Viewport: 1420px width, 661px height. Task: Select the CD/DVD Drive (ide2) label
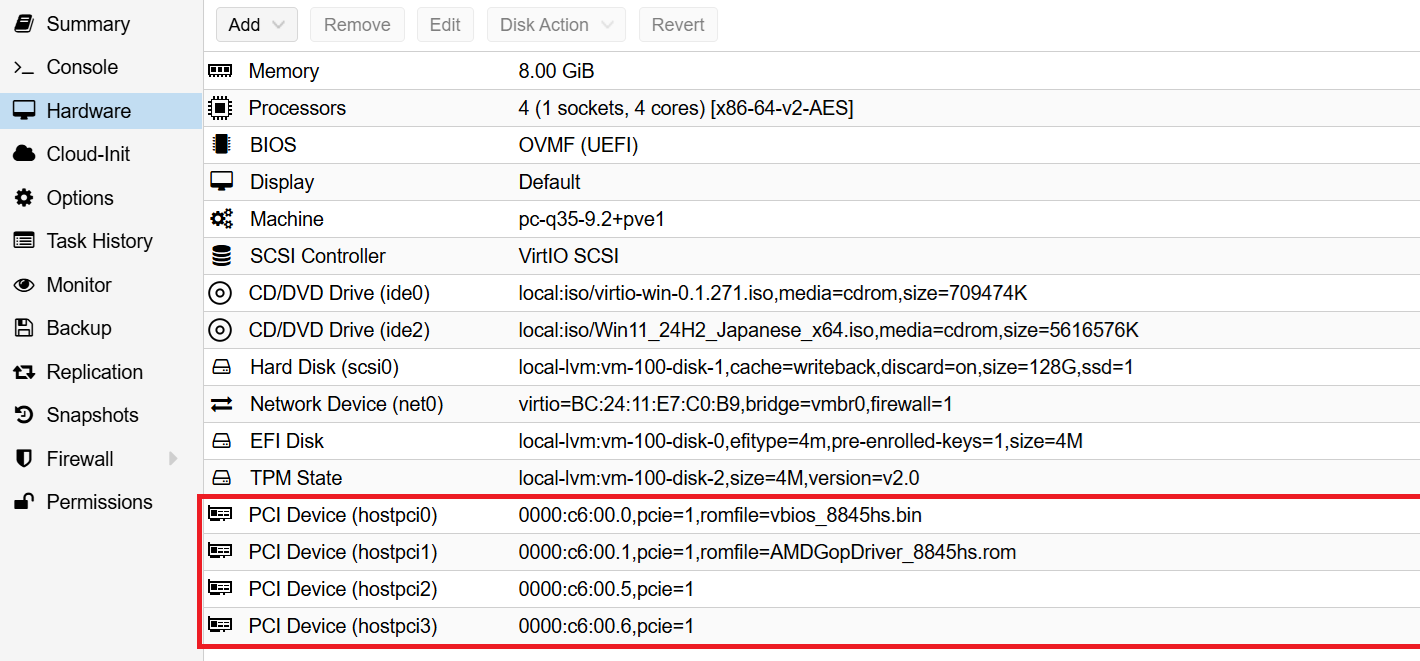(339, 330)
